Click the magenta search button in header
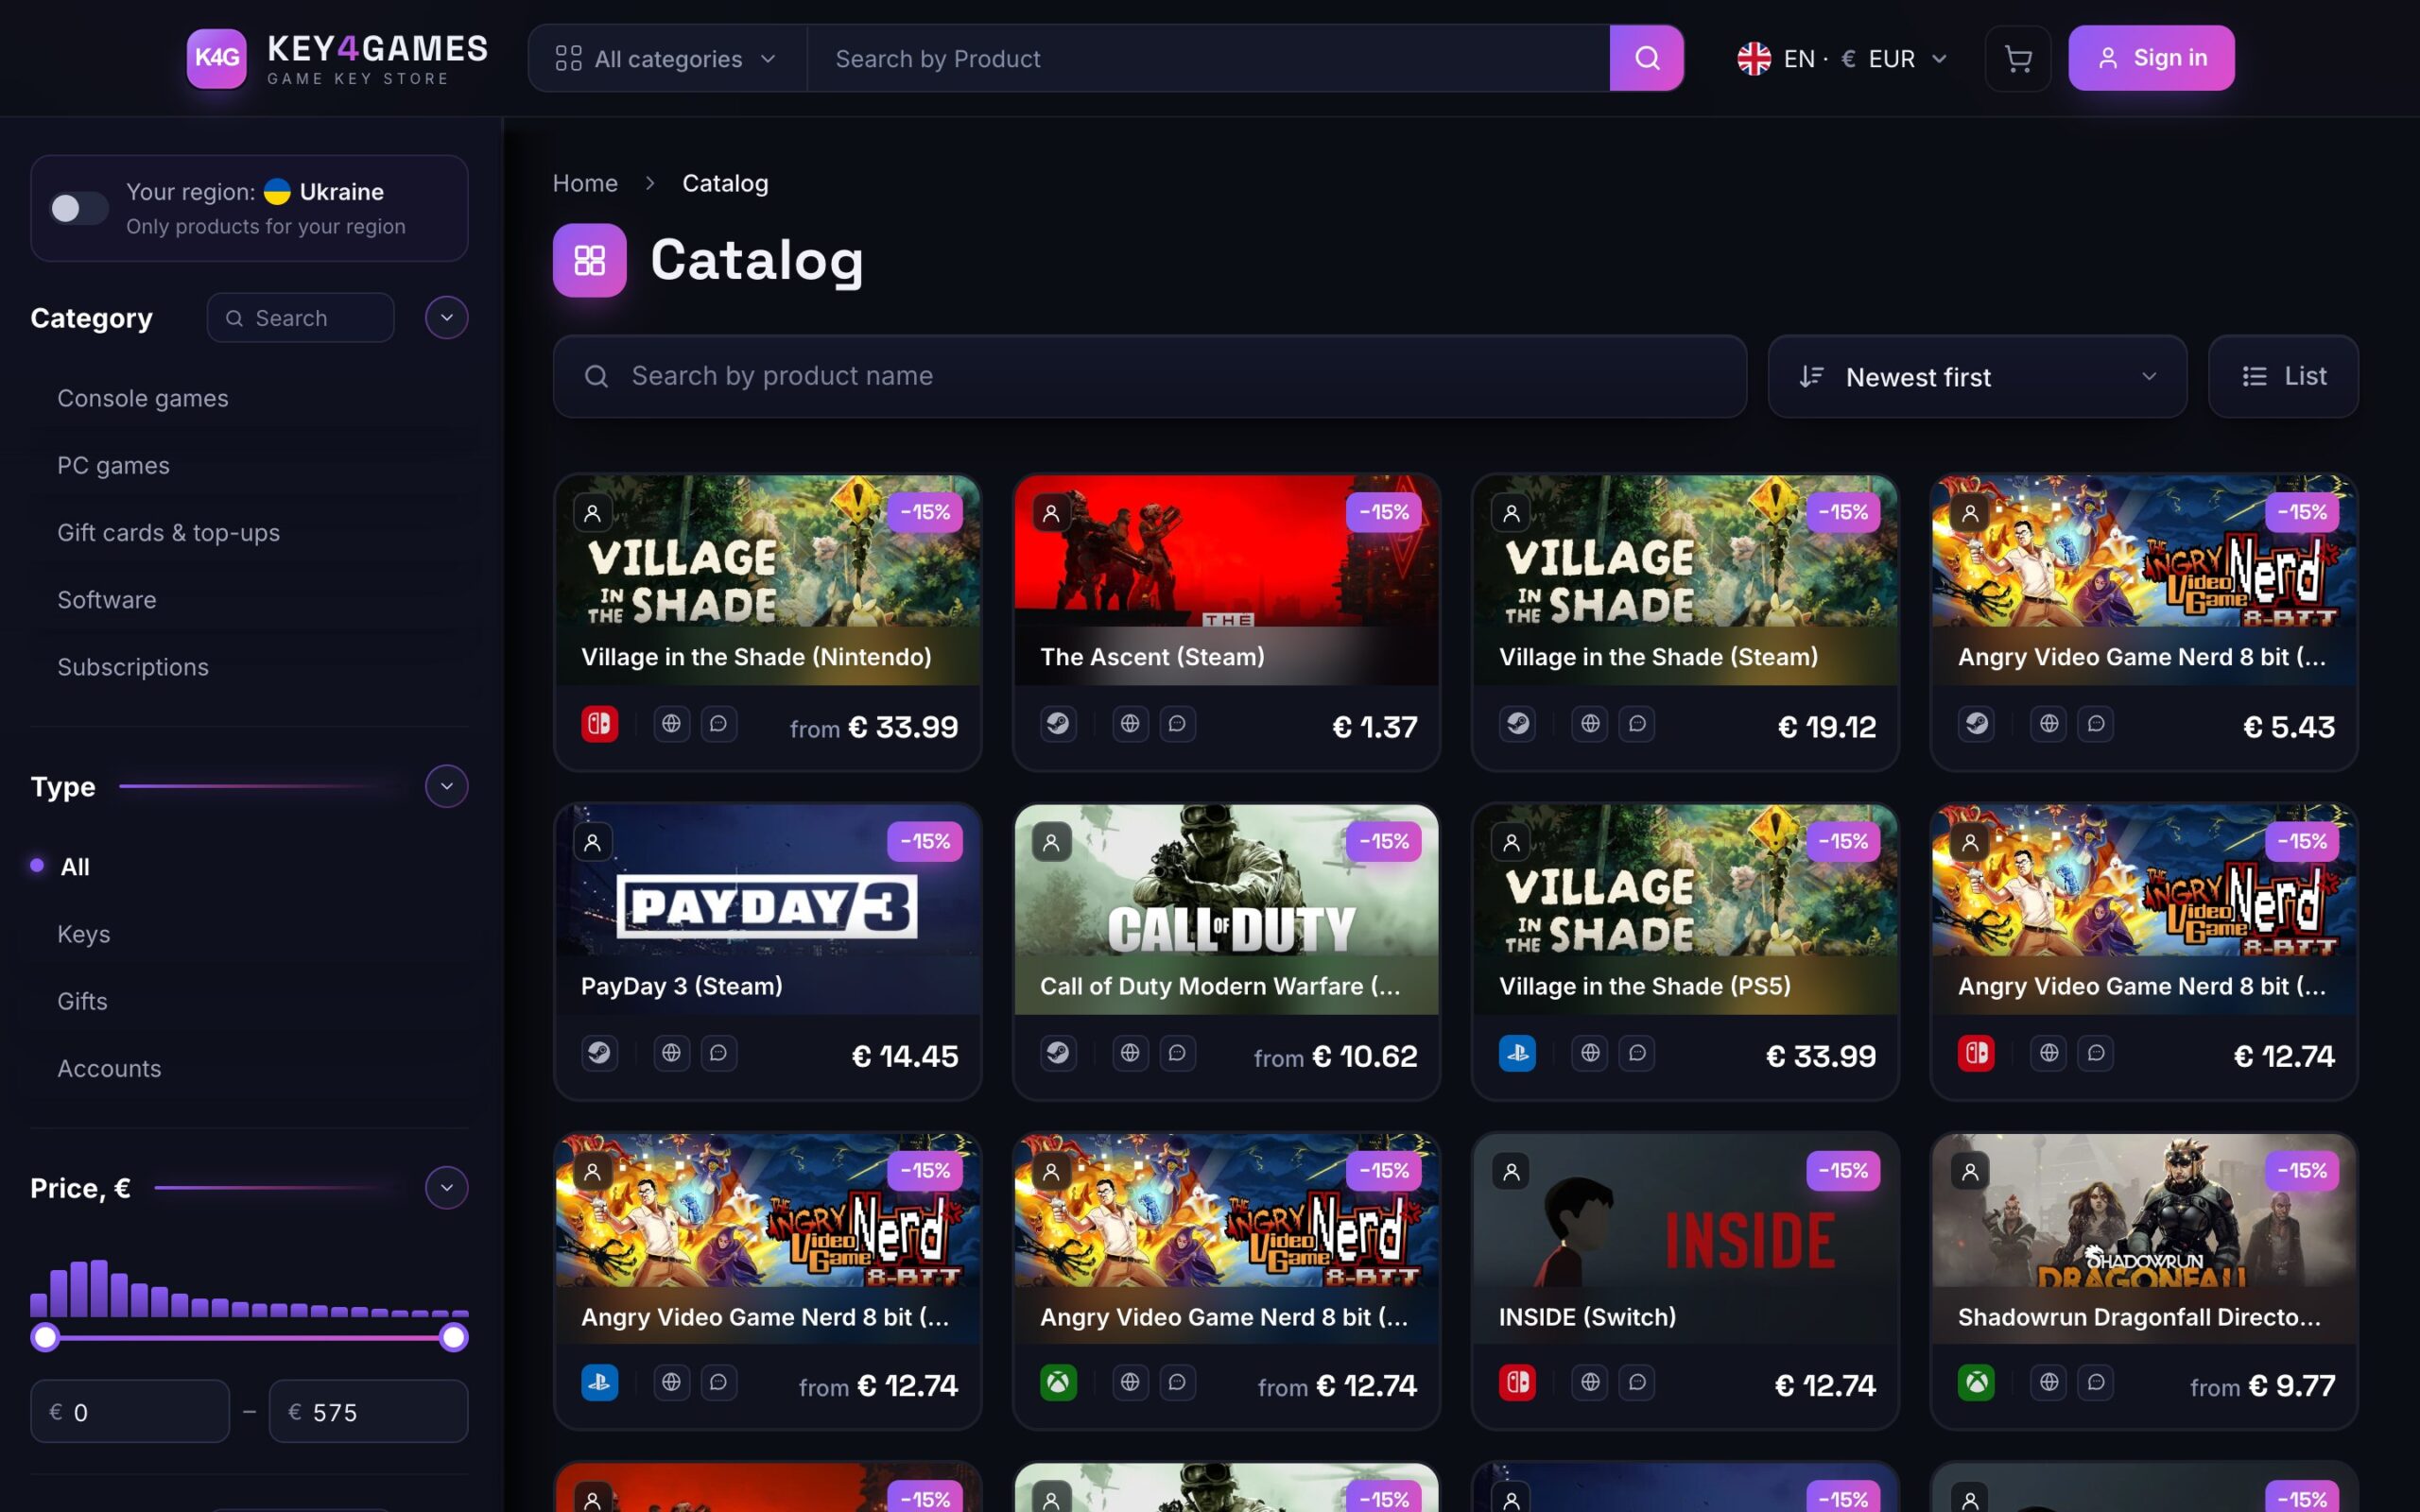The height and width of the screenshot is (1512, 2420). (1646, 58)
